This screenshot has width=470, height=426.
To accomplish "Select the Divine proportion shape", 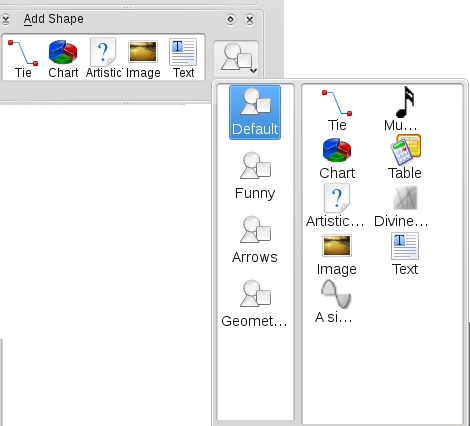I will (x=401, y=206).
